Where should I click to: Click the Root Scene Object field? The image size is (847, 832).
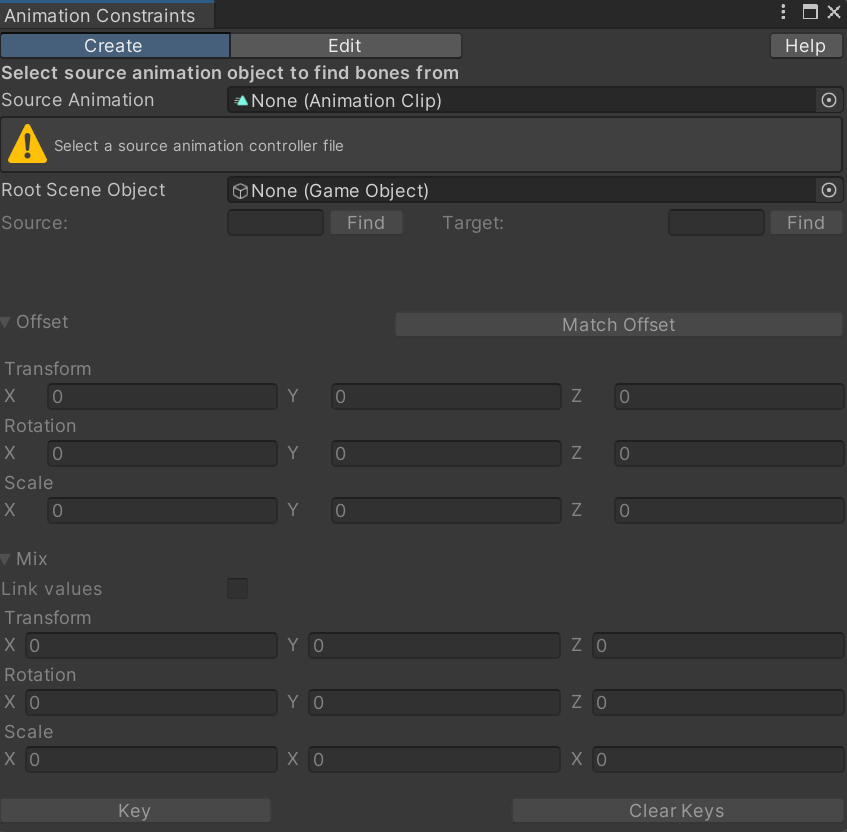521,191
